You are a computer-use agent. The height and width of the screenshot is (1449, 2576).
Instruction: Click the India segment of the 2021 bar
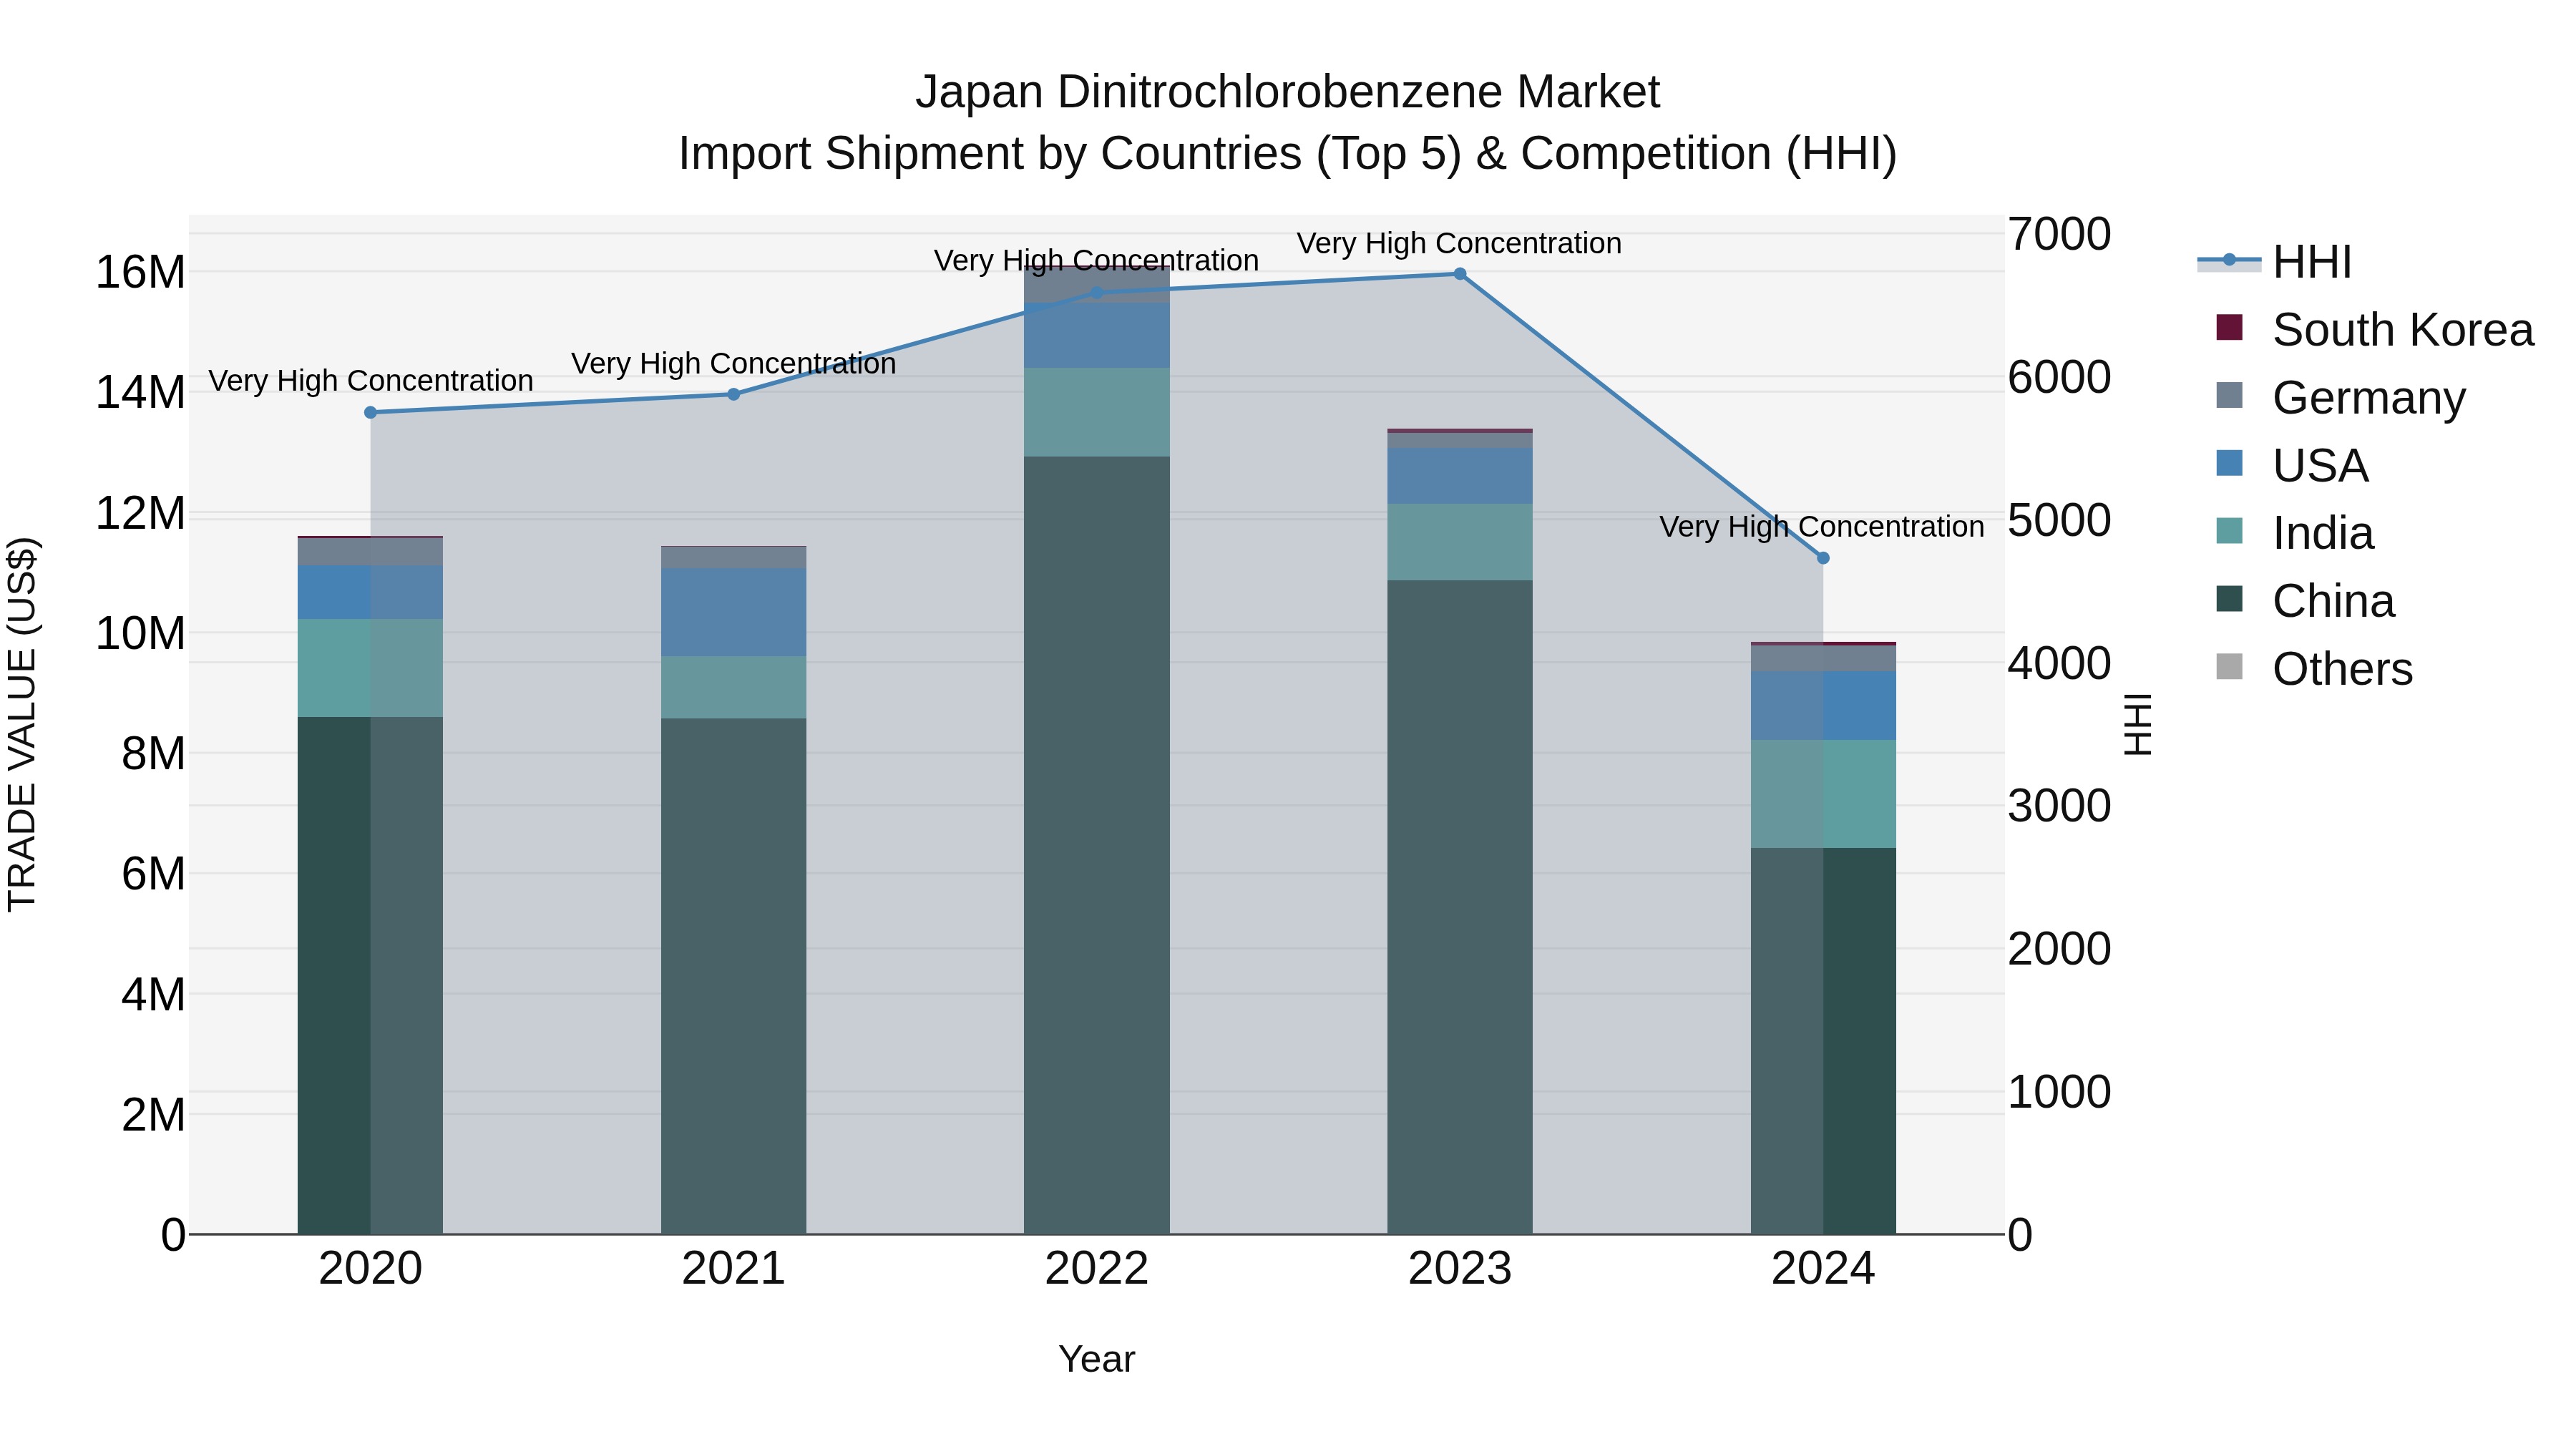(733, 687)
